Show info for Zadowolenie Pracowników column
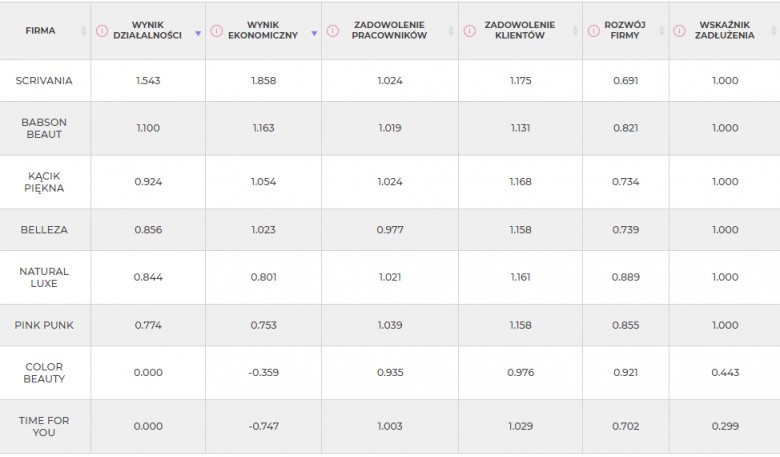Viewport: 780px width, 457px height. coord(333,31)
